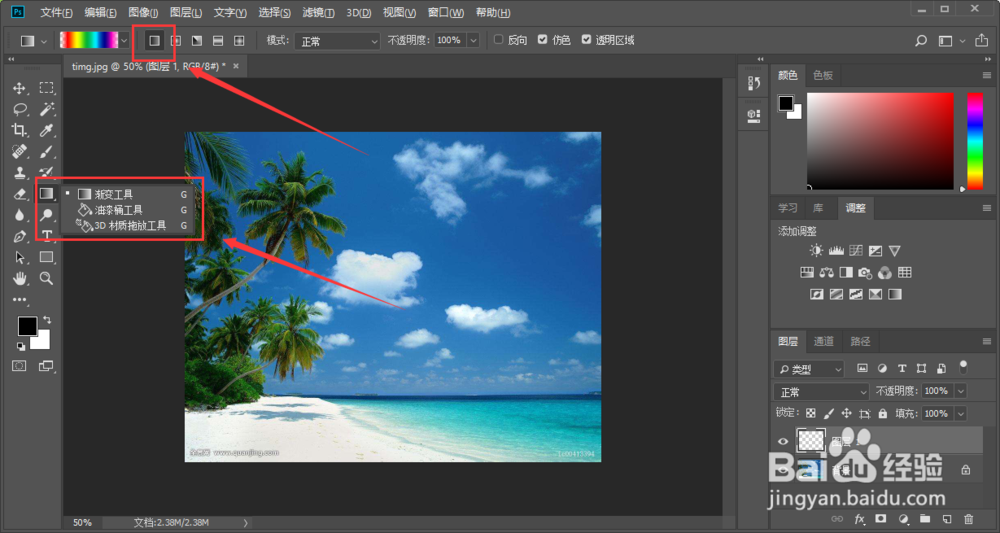Choose the angle gradient style button
Image resolution: width=1000 pixels, height=533 pixels.
pyautogui.click(x=197, y=41)
